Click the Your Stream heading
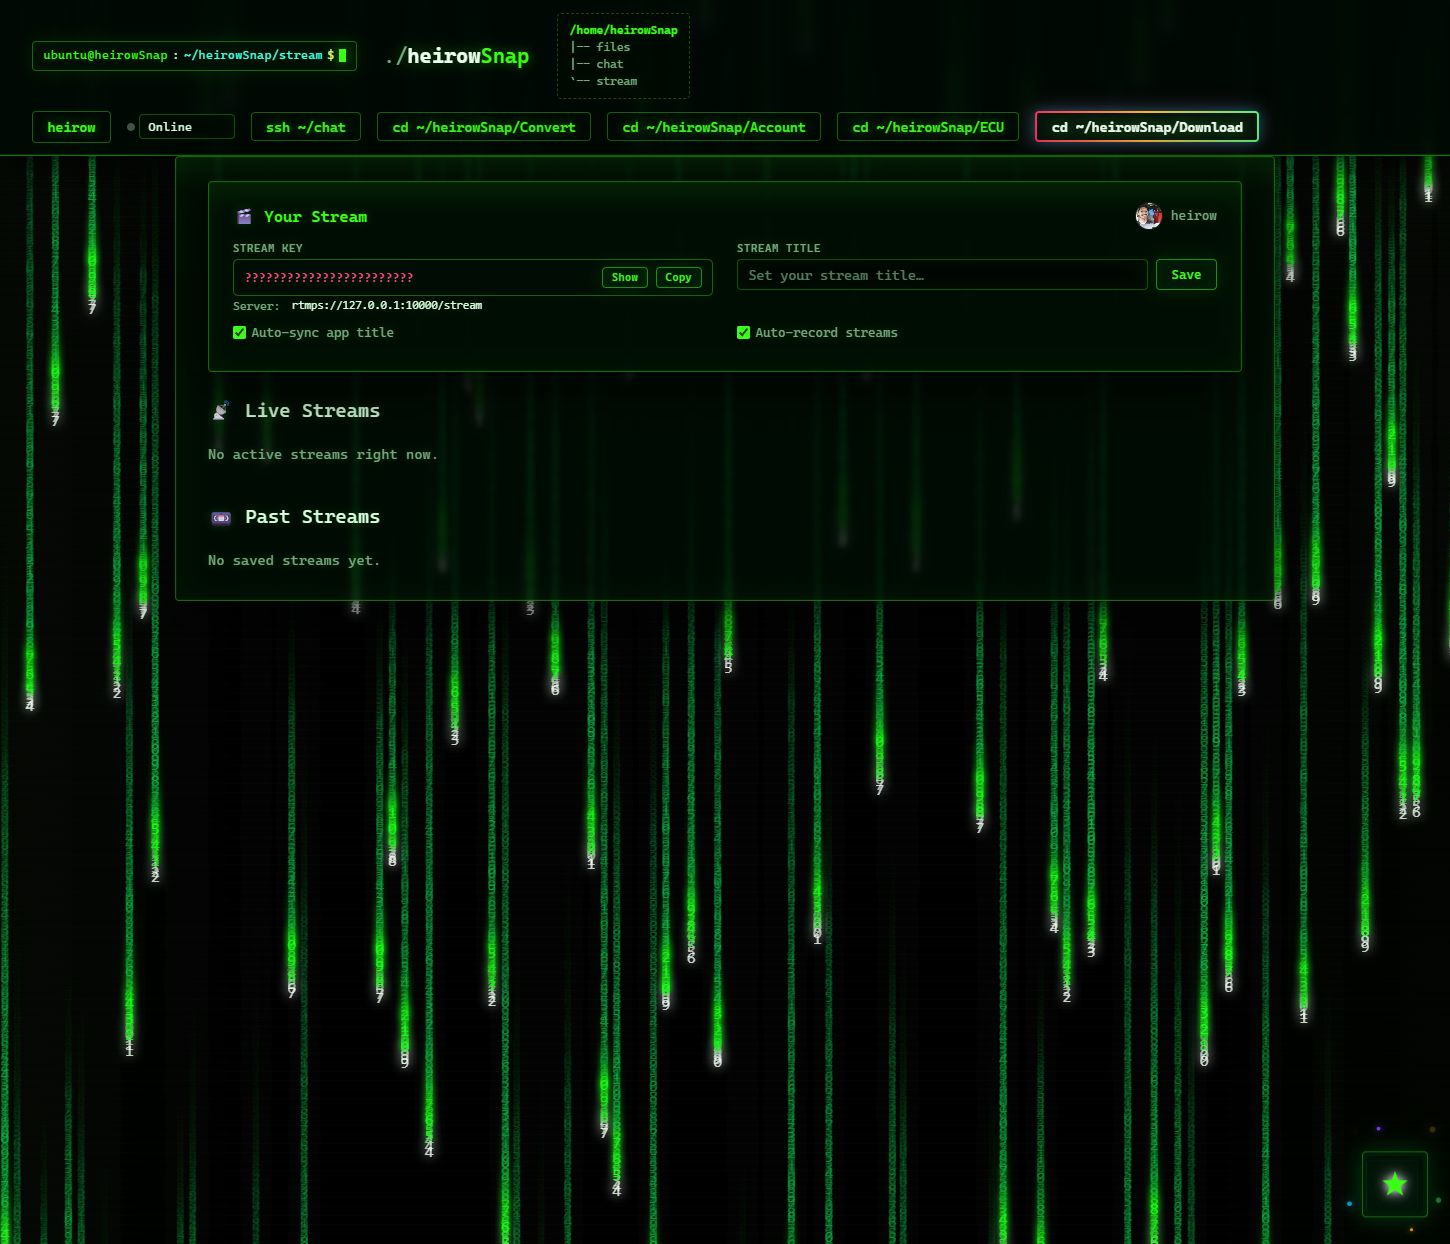Screen dimensions: 1450x1244 pyautogui.click(x=315, y=217)
